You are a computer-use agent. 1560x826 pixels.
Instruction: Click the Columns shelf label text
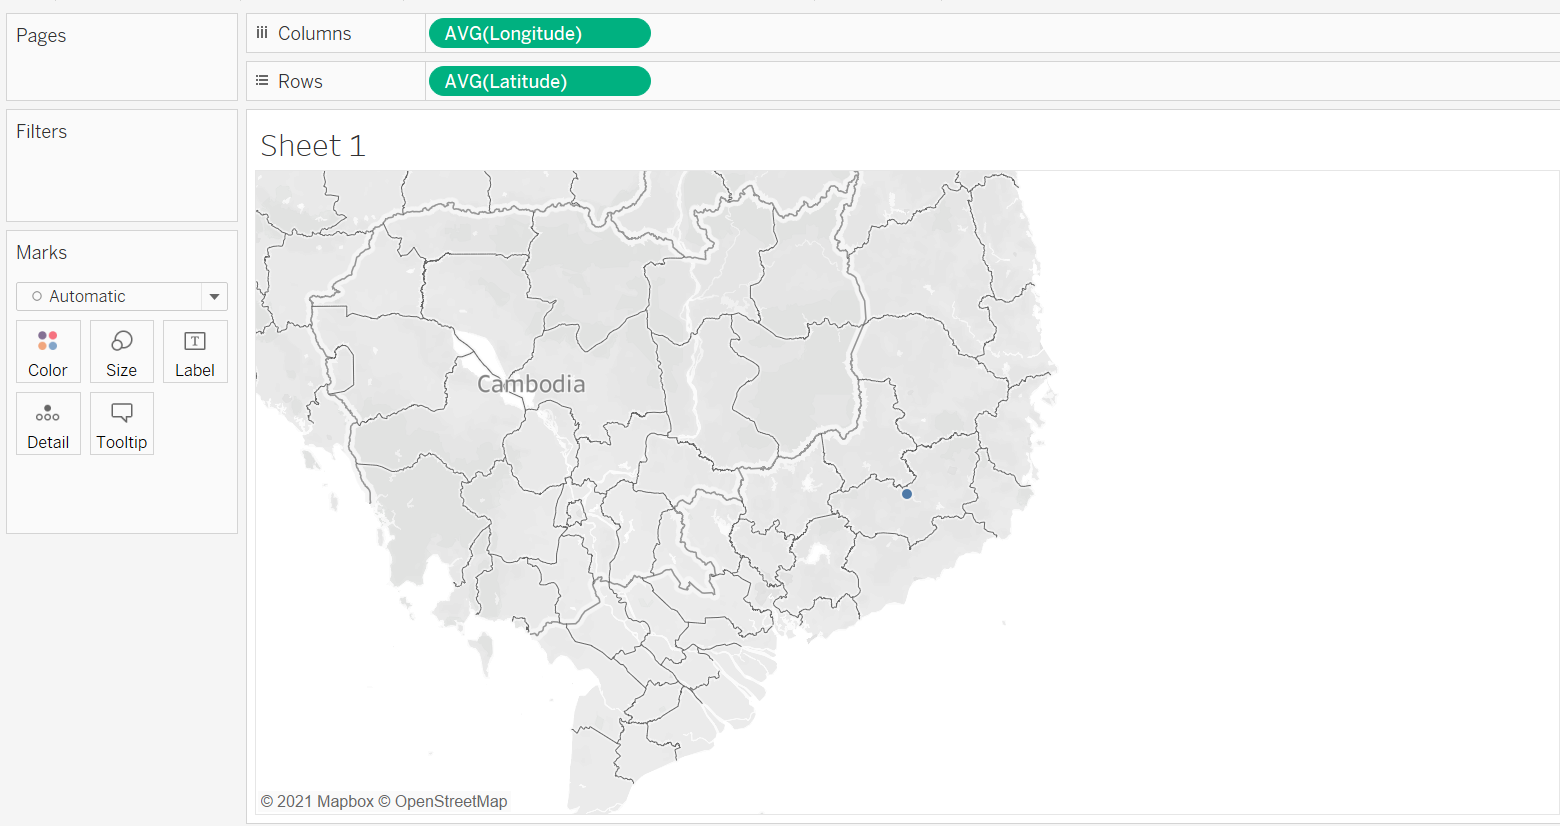click(x=314, y=33)
